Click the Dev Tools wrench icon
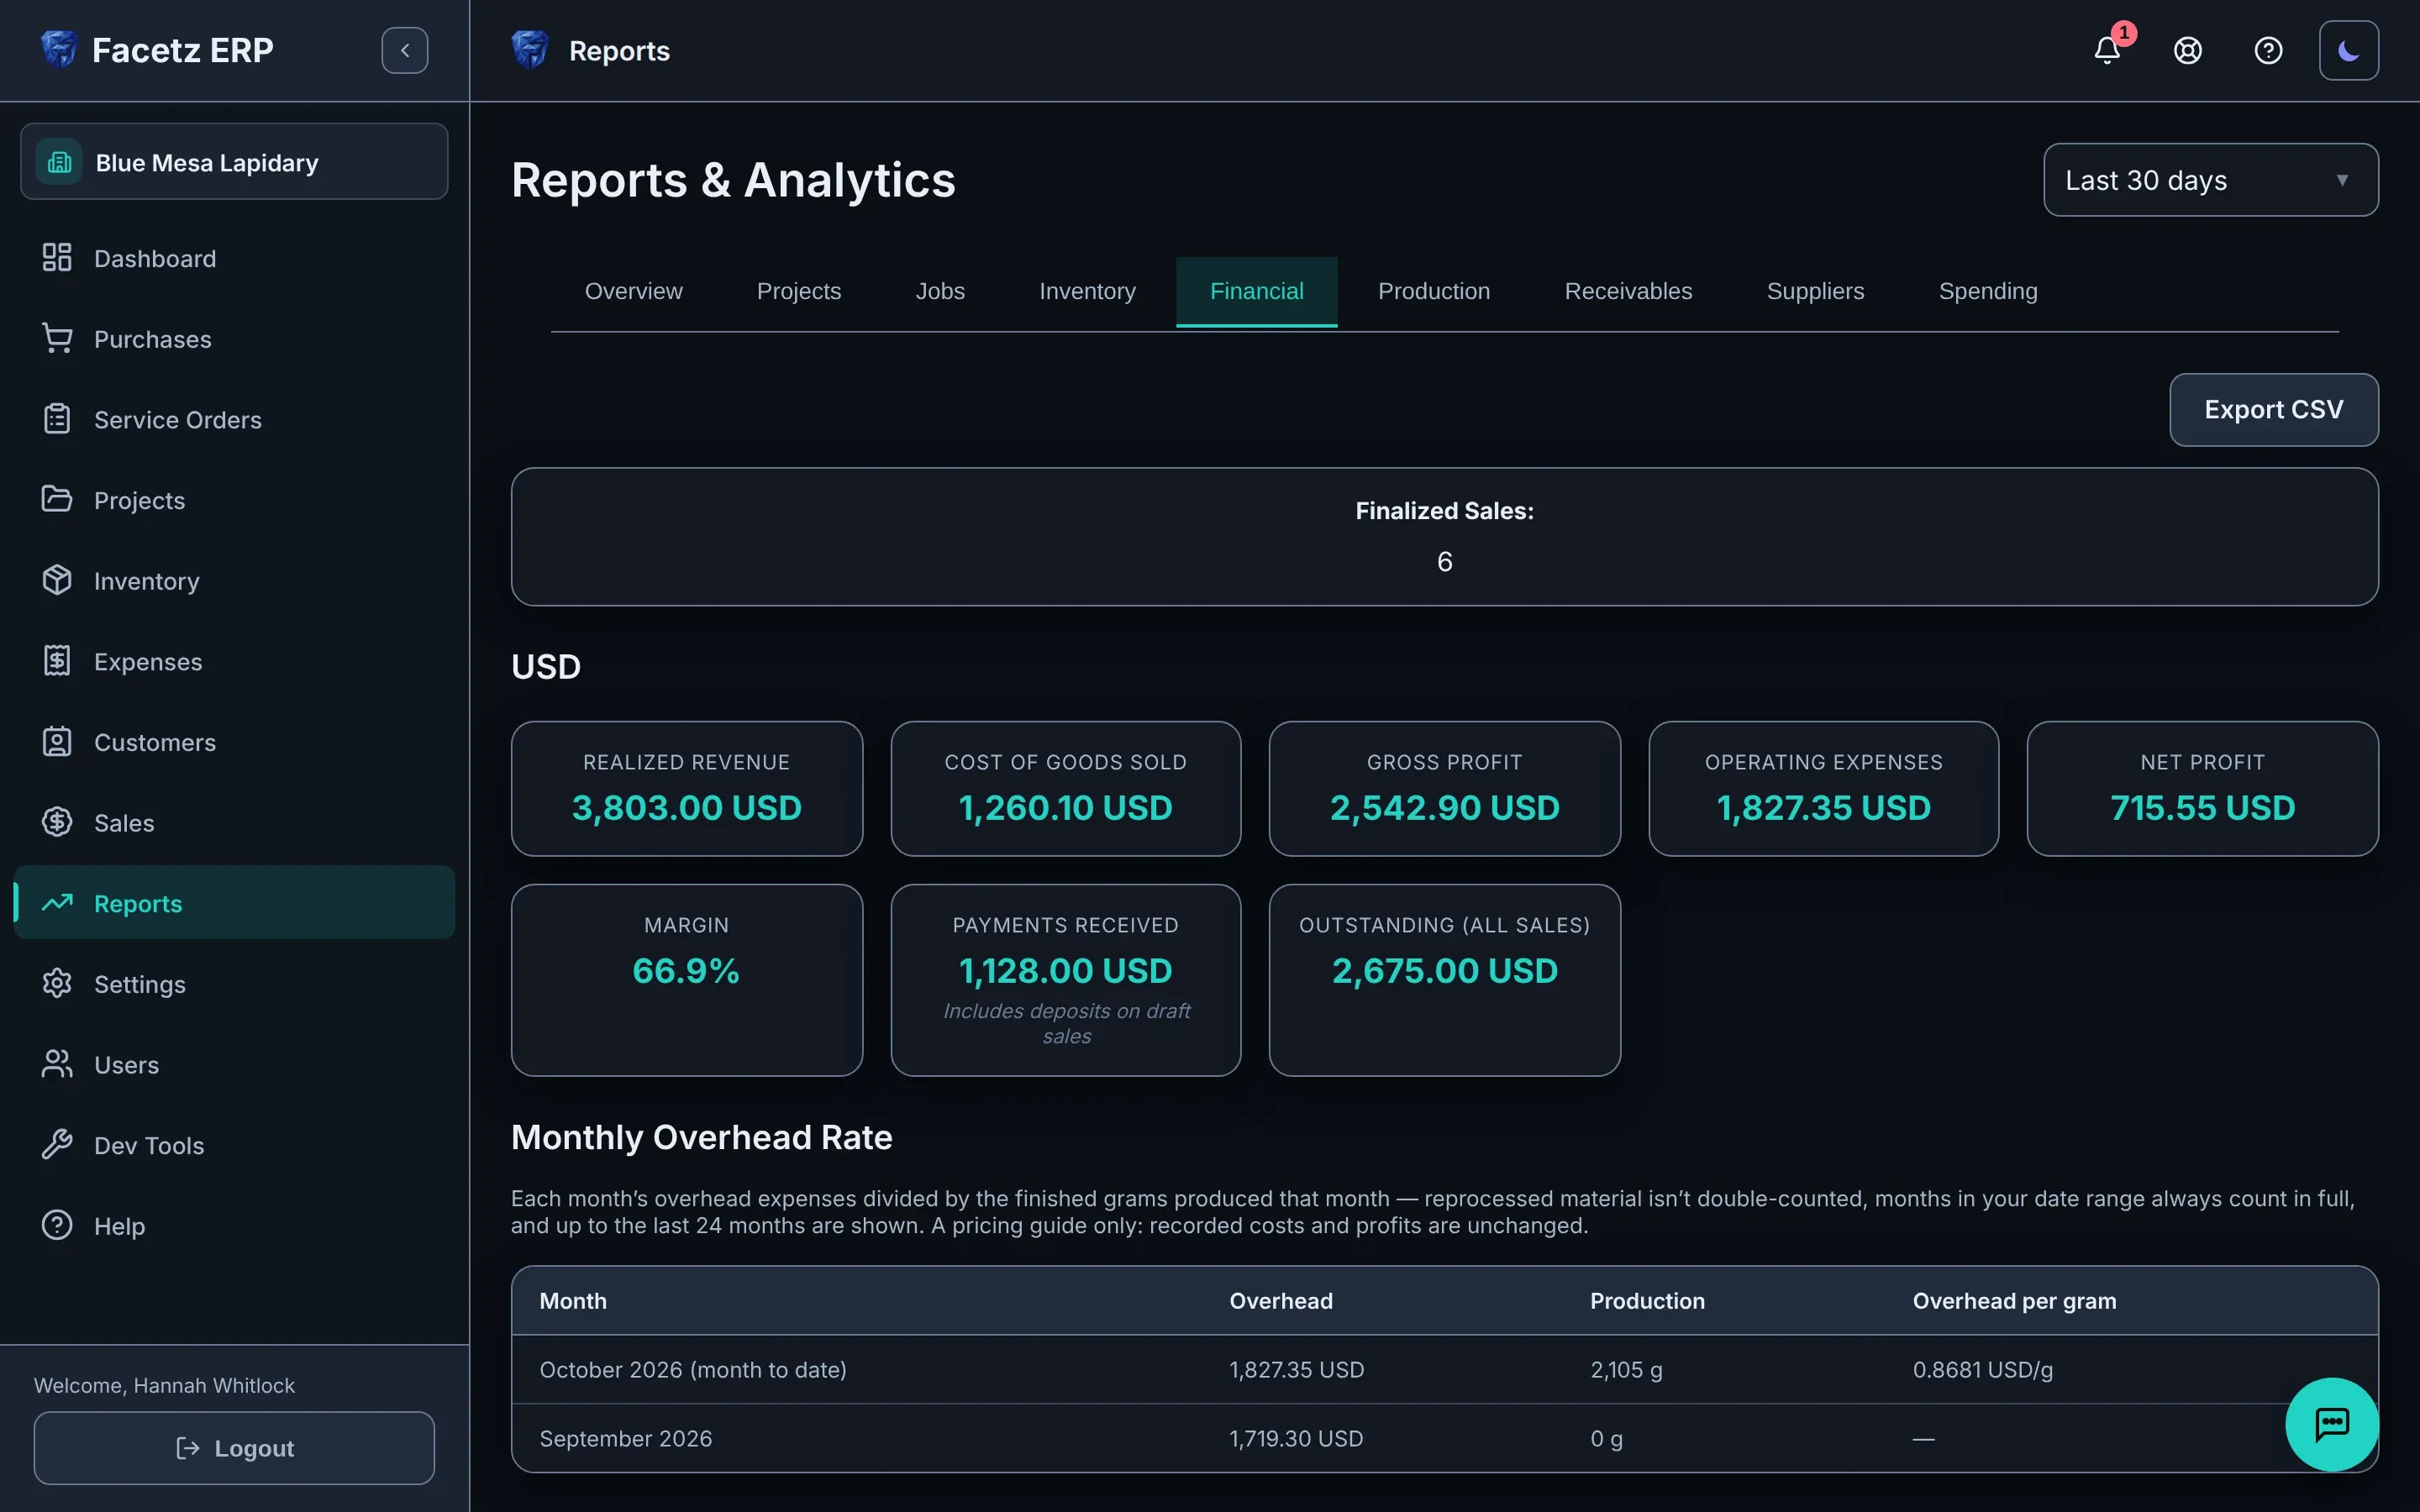 click(x=57, y=1145)
